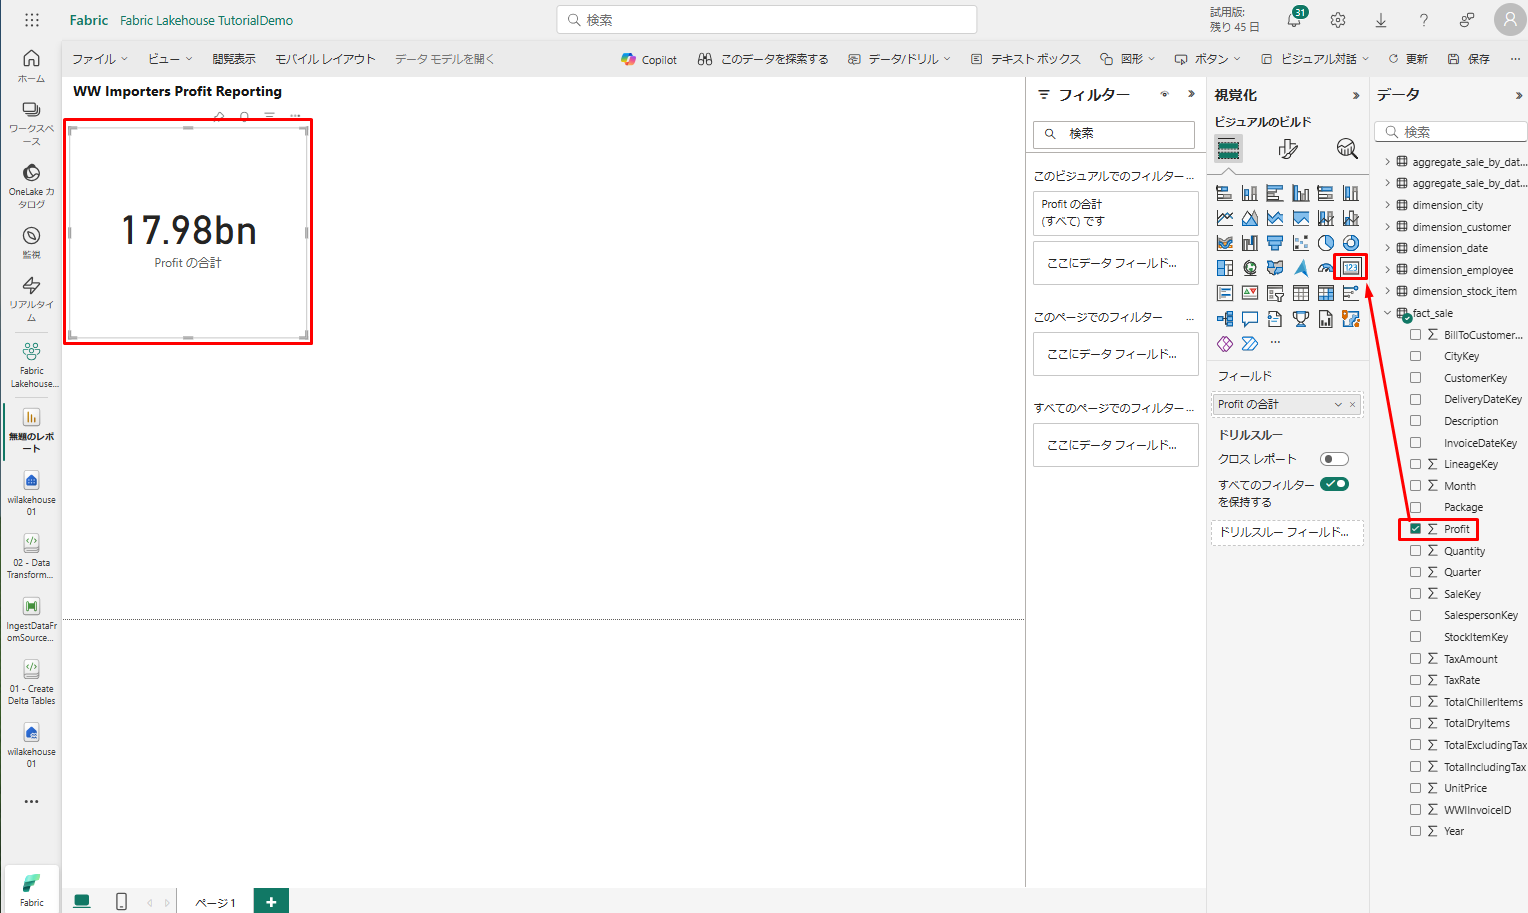Open the downloads arrow in the header
The image size is (1528, 913).
click(x=1381, y=20)
